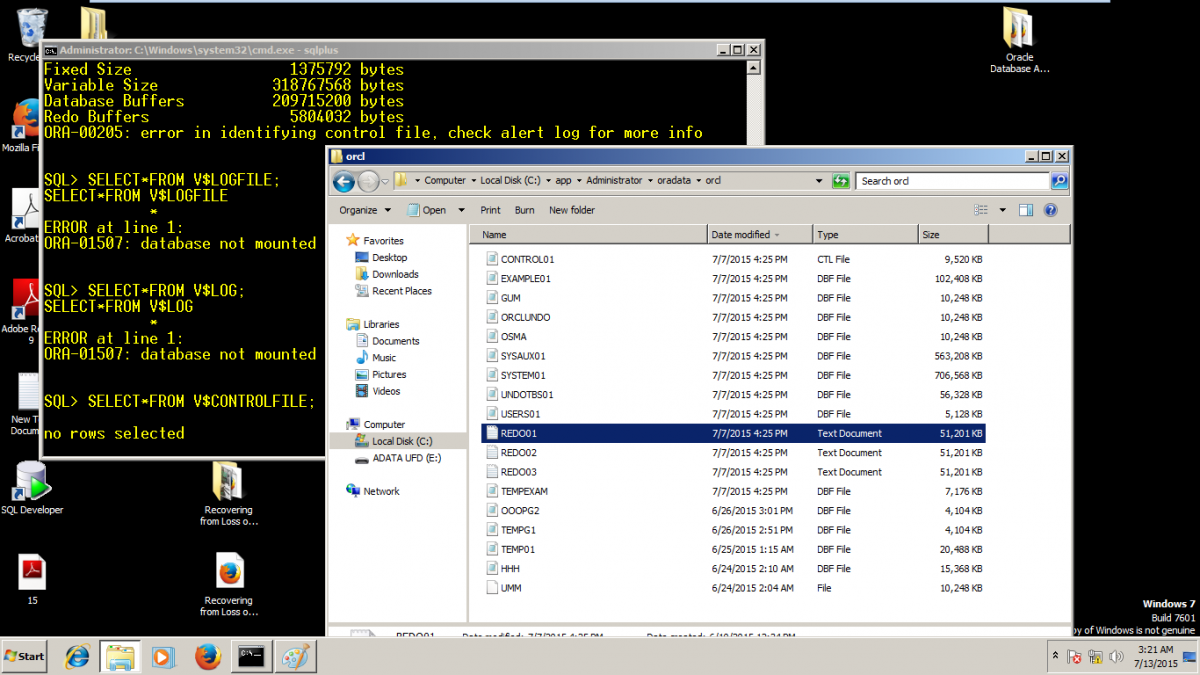
Task: Open the Windows Media Player taskbar icon
Action: [x=163, y=657]
